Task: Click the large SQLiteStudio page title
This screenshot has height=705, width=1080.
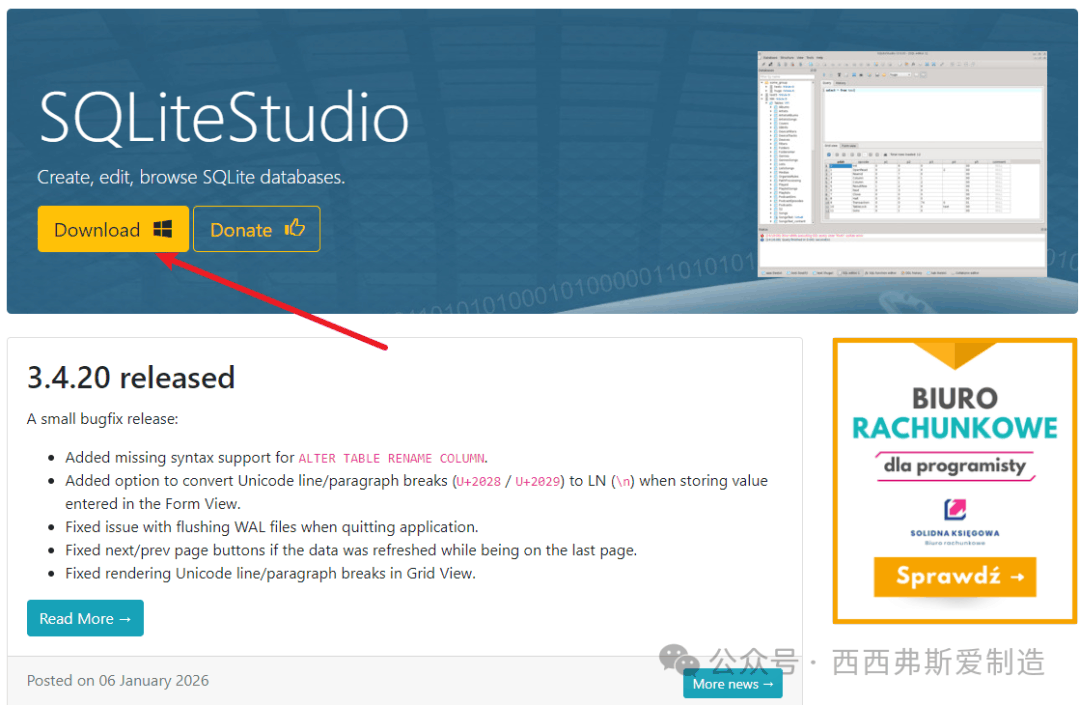Action: [224, 119]
